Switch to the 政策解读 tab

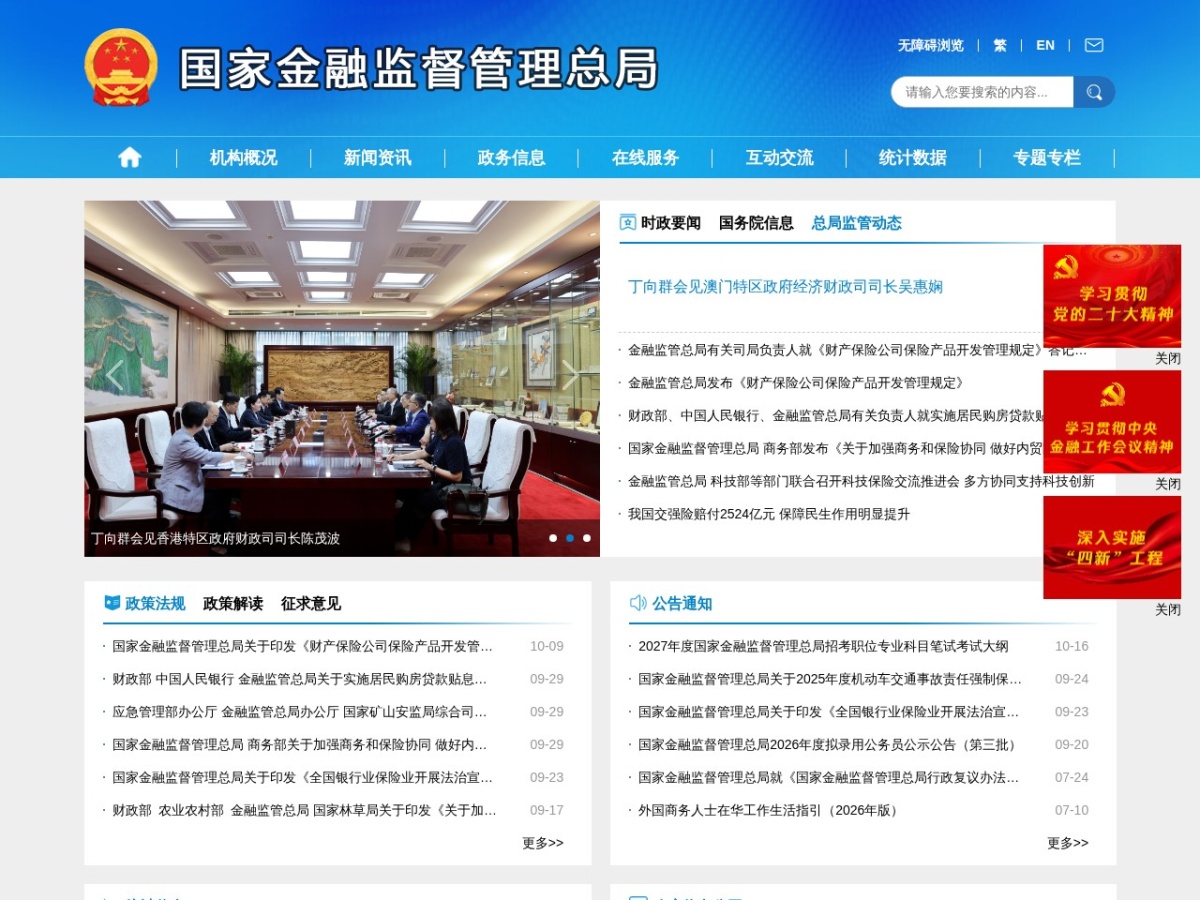[233, 603]
